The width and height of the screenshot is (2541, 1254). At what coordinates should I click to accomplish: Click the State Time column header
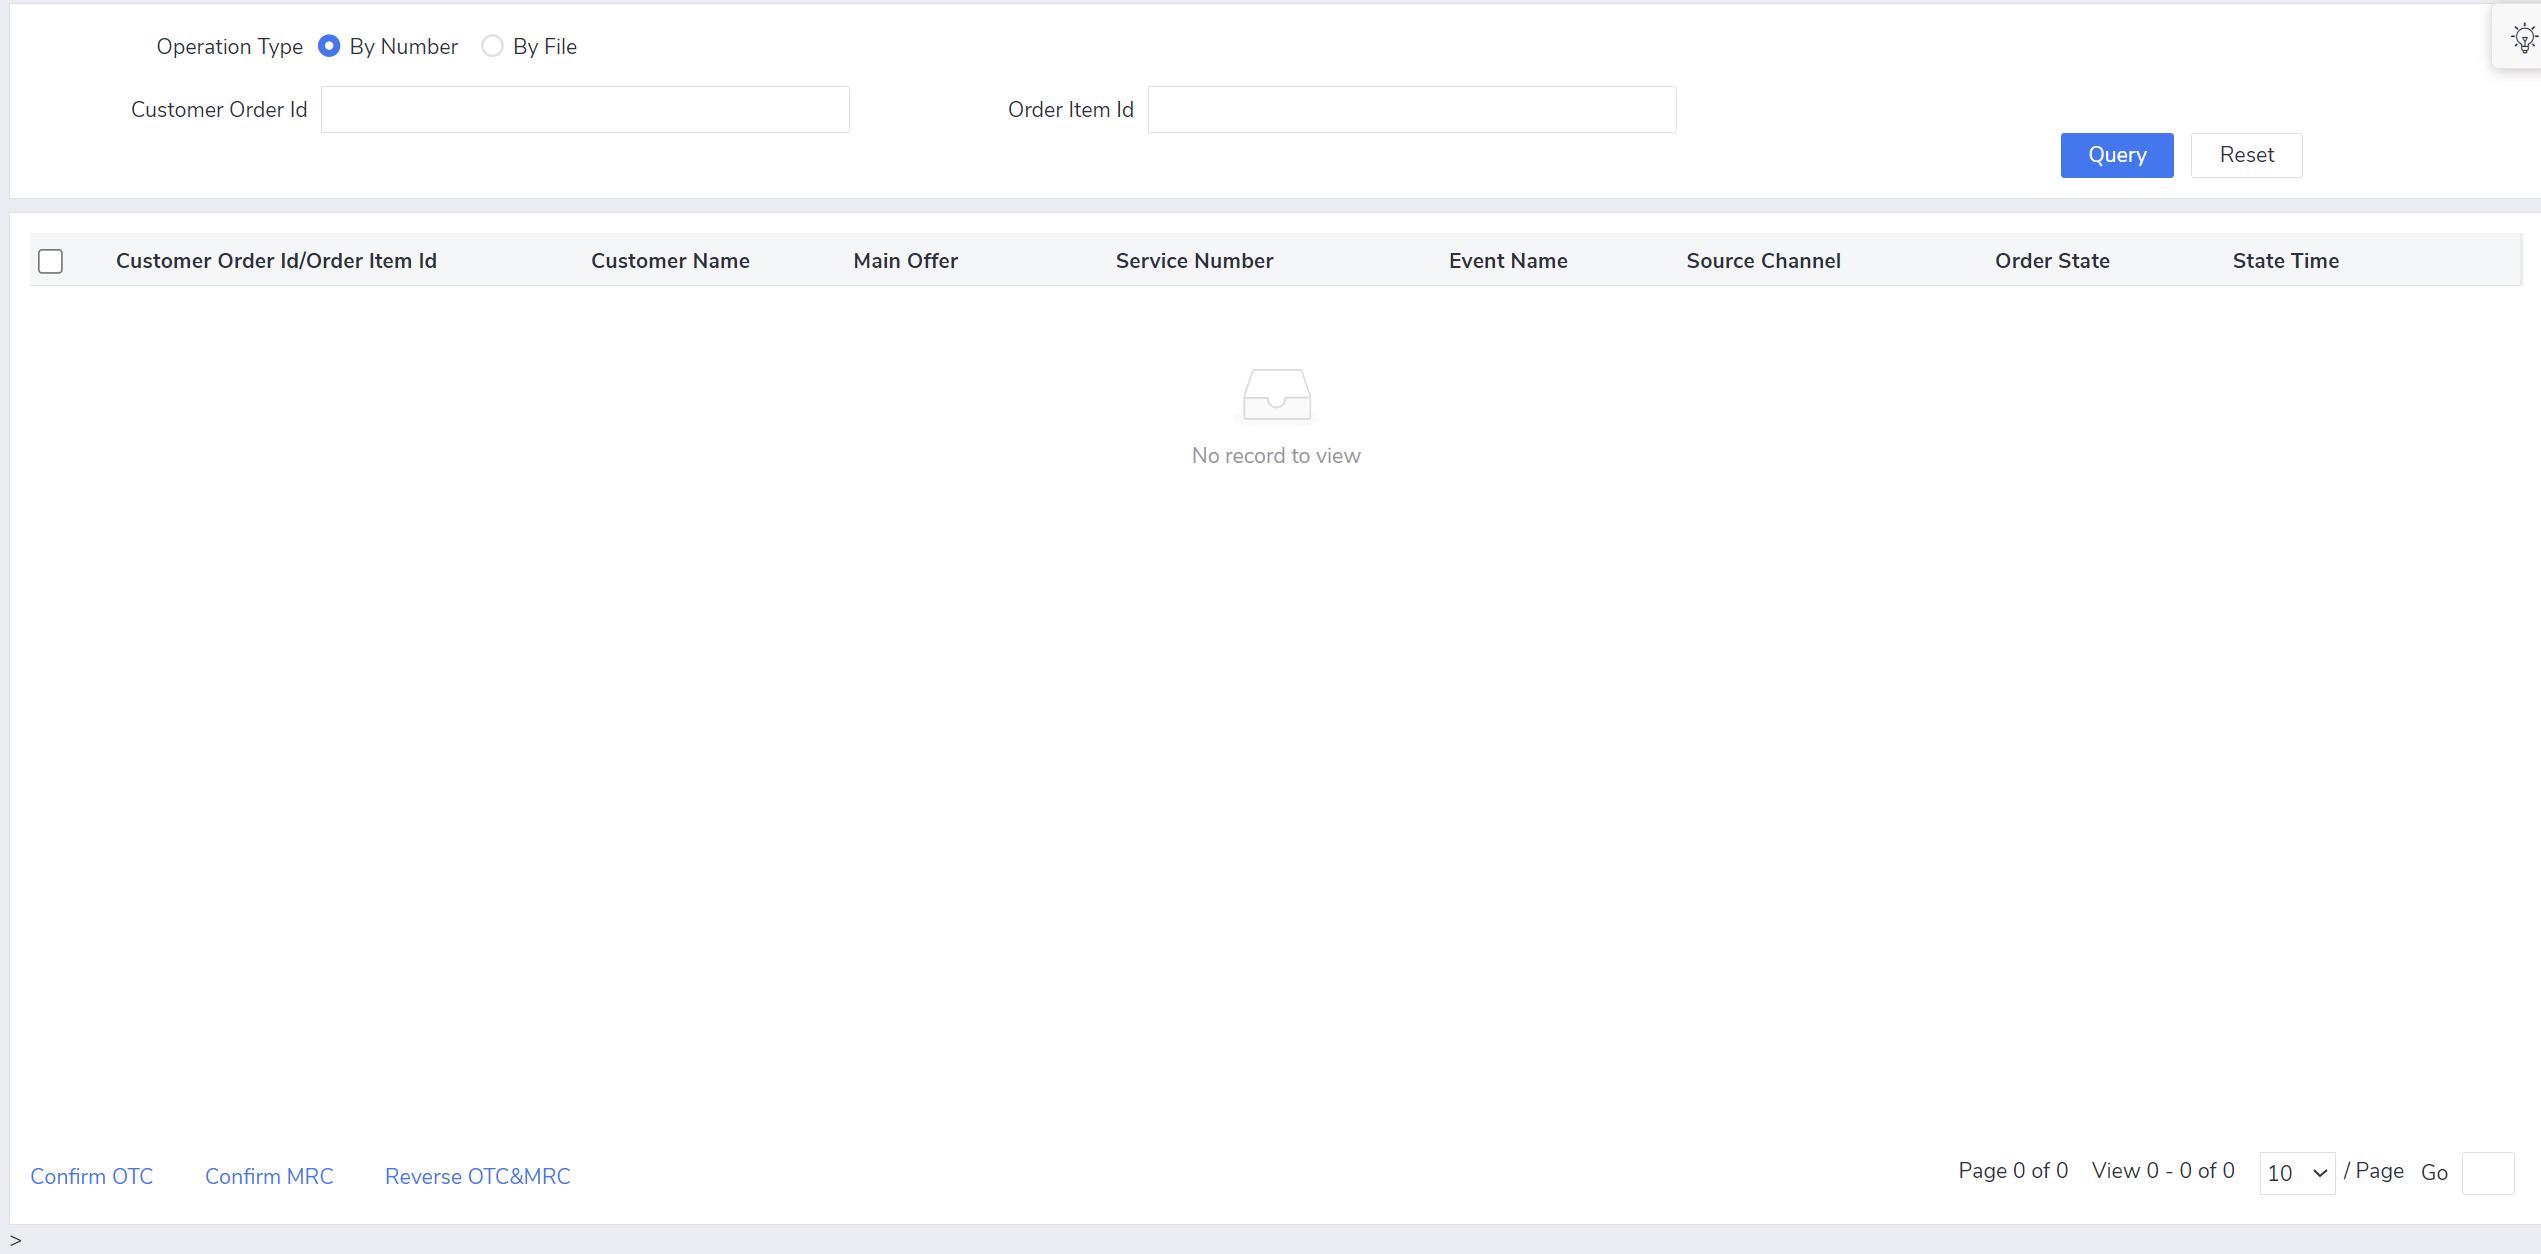[2287, 259]
